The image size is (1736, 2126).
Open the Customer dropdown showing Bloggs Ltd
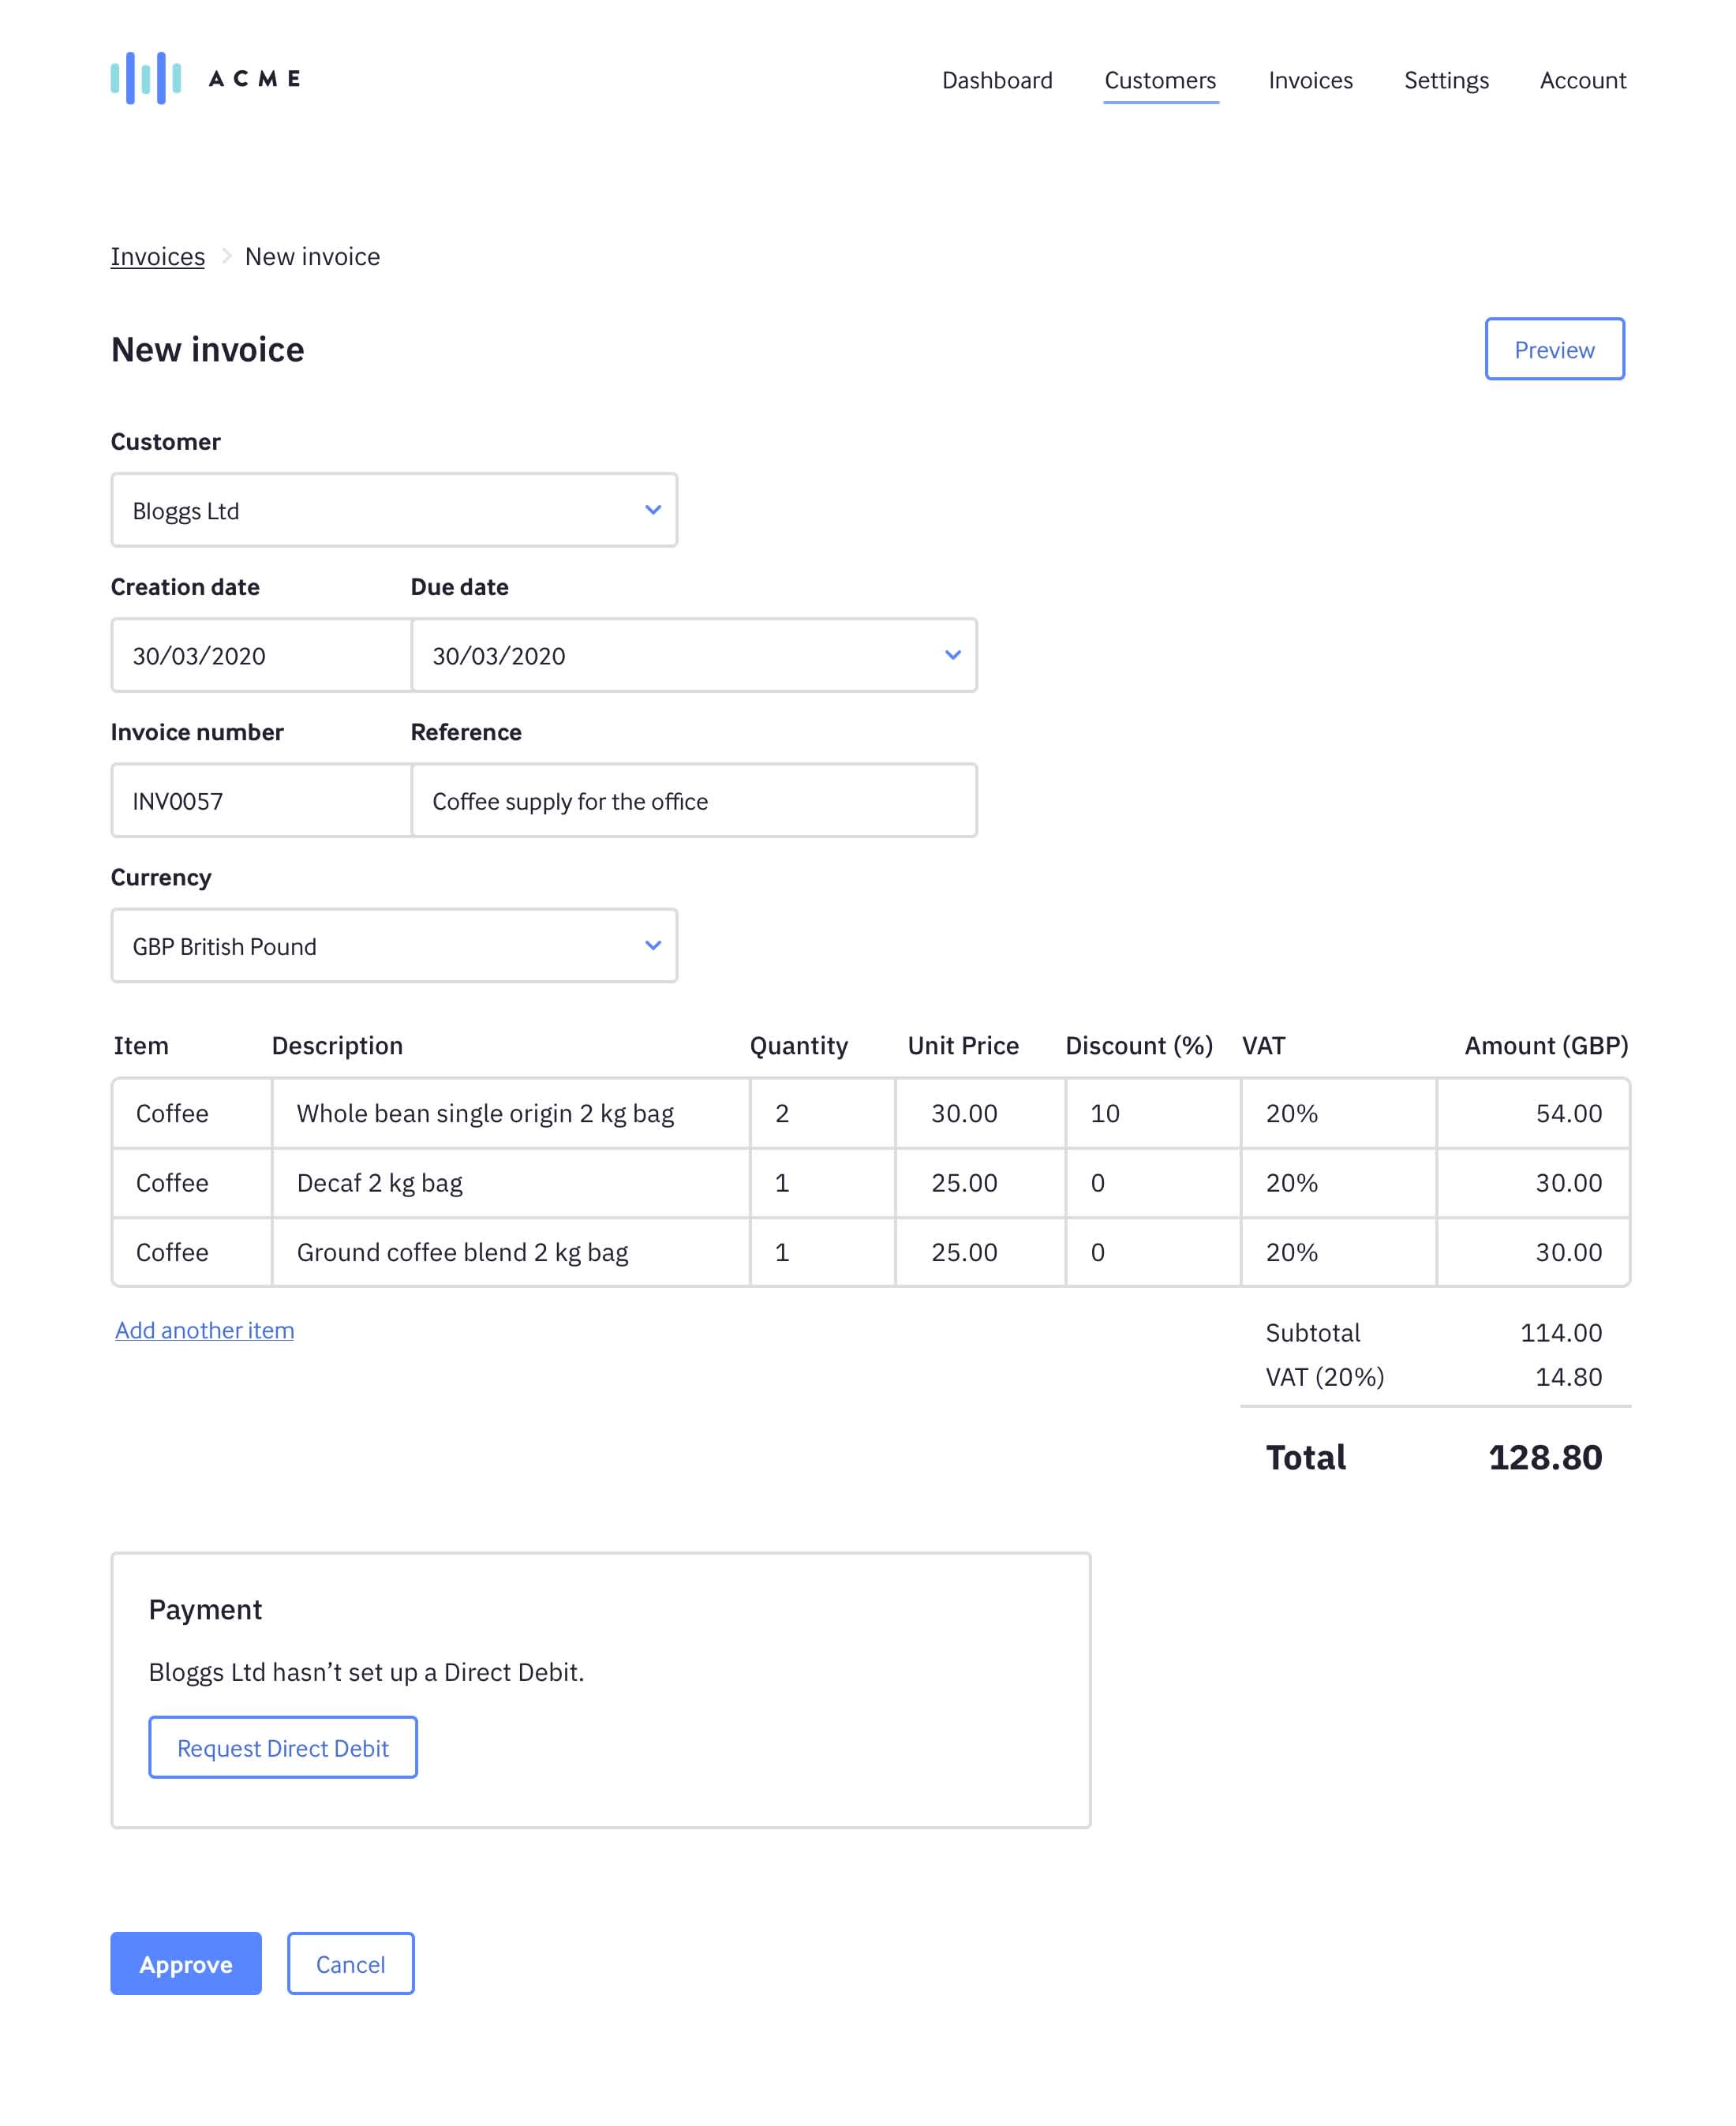[393, 510]
